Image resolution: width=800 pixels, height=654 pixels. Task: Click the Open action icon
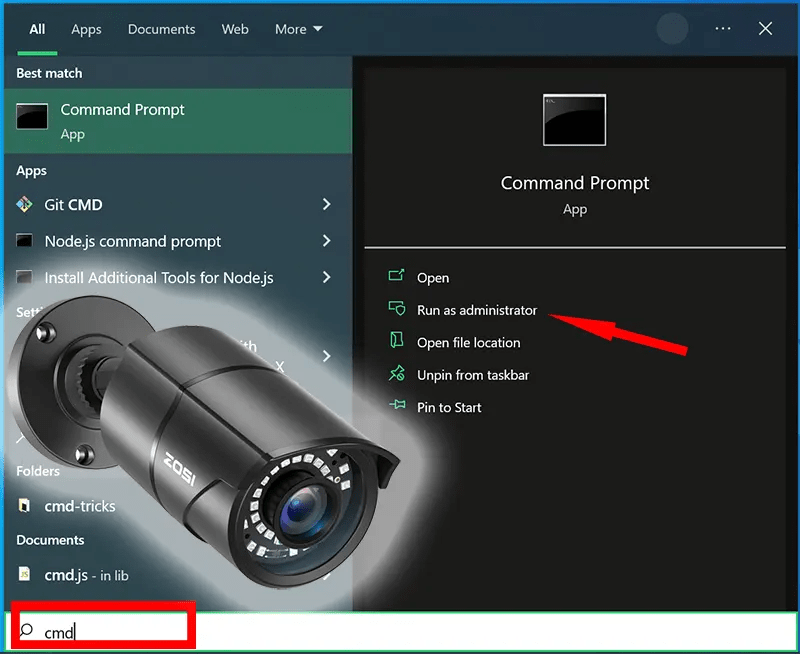(x=396, y=277)
